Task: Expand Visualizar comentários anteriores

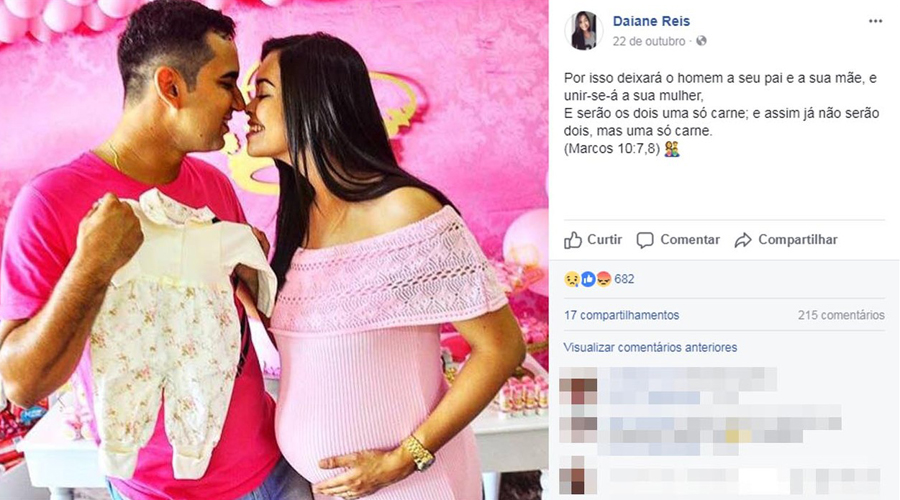Action: tap(650, 347)
